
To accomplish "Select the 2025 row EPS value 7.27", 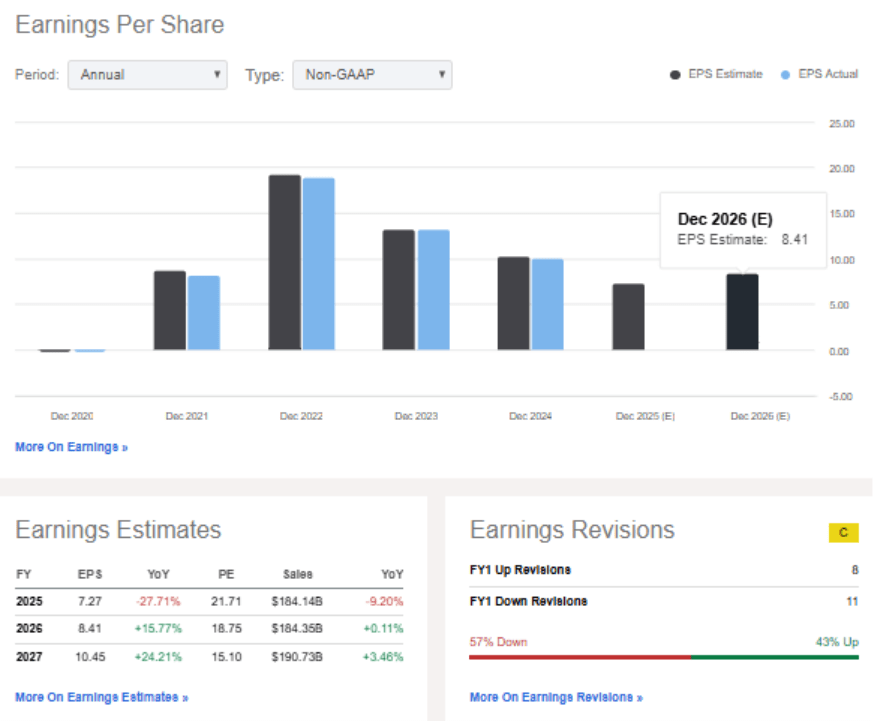I will [x=91, y=601].
